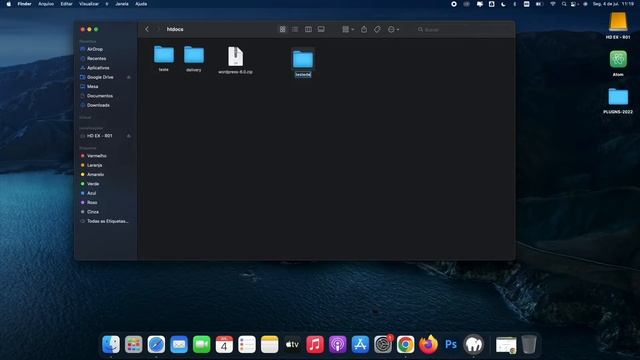Switch Finder to list view

click(x=295, y=29)
